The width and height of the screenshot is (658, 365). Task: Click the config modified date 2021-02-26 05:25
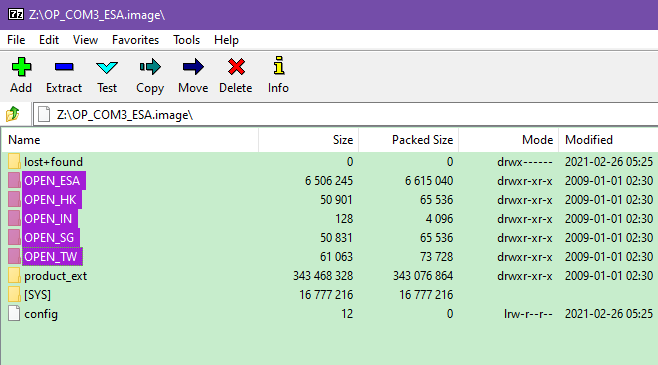[x=609, y=313]
